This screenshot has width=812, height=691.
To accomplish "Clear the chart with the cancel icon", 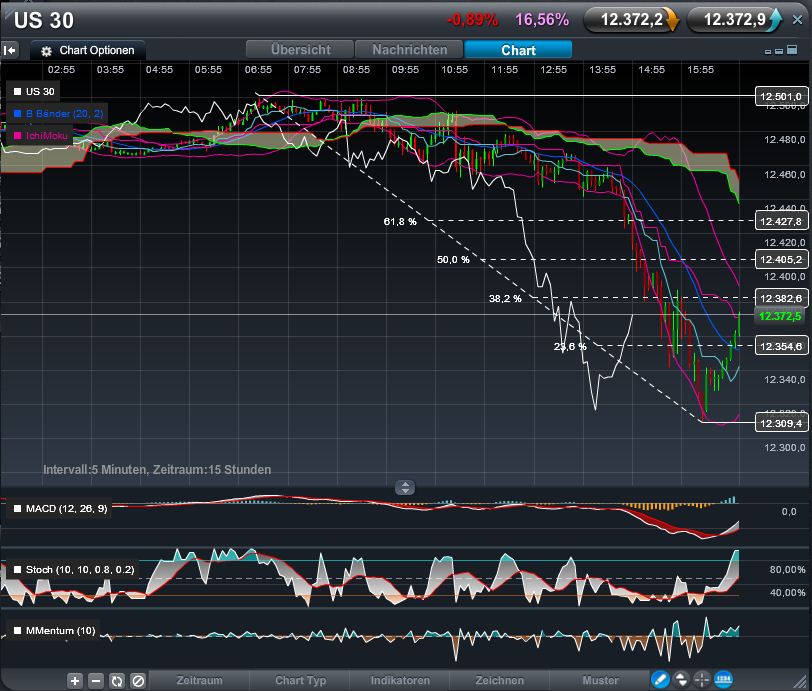I will [138, 681].
